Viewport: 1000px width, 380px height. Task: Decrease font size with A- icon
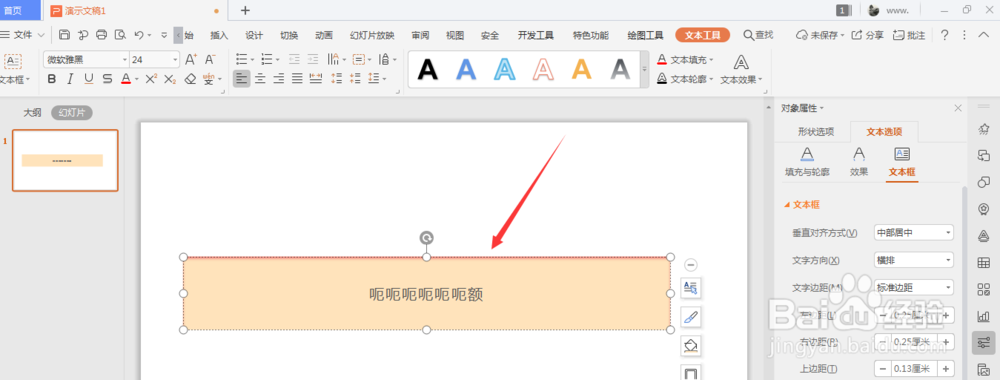point(210,59)
